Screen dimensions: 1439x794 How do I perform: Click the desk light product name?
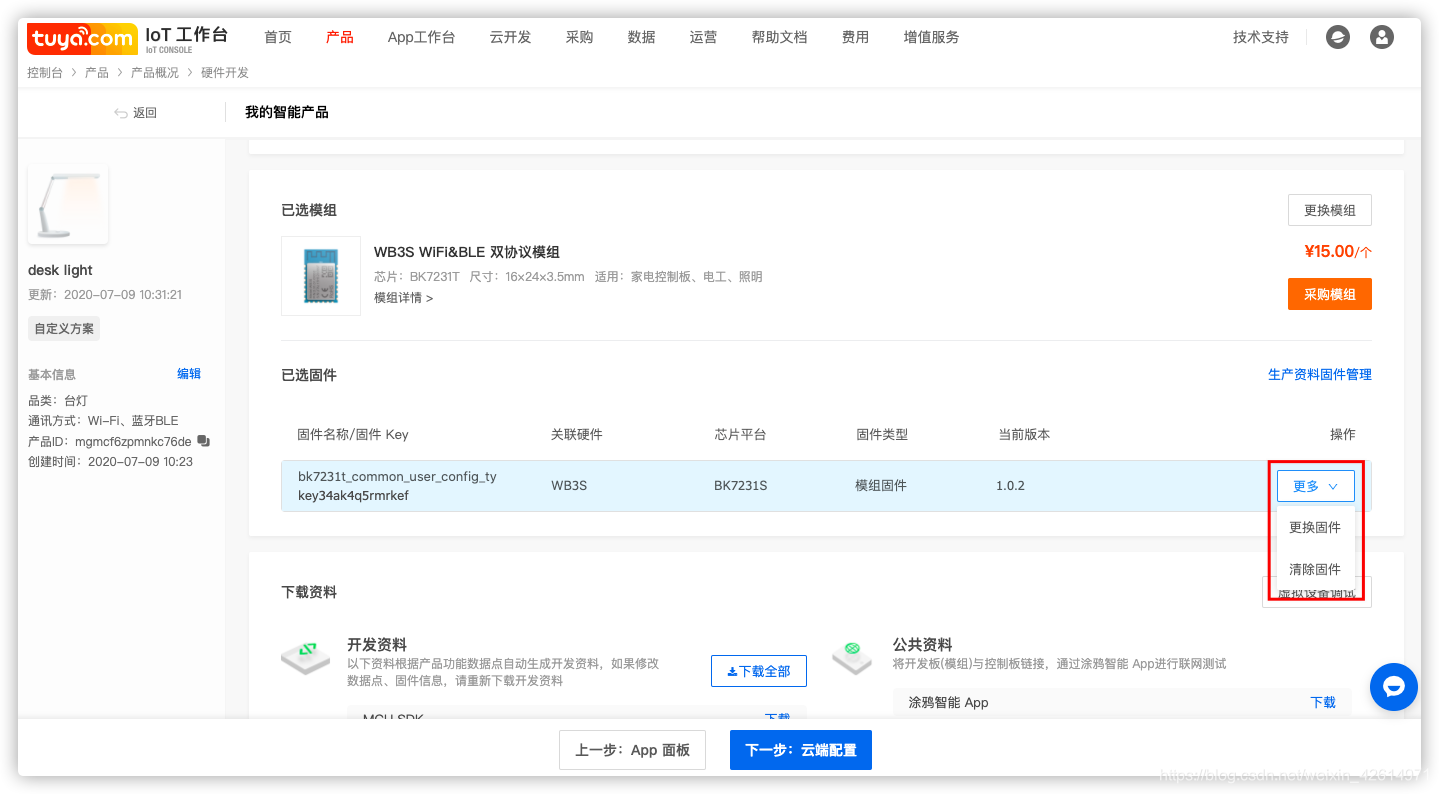point(60,270)
